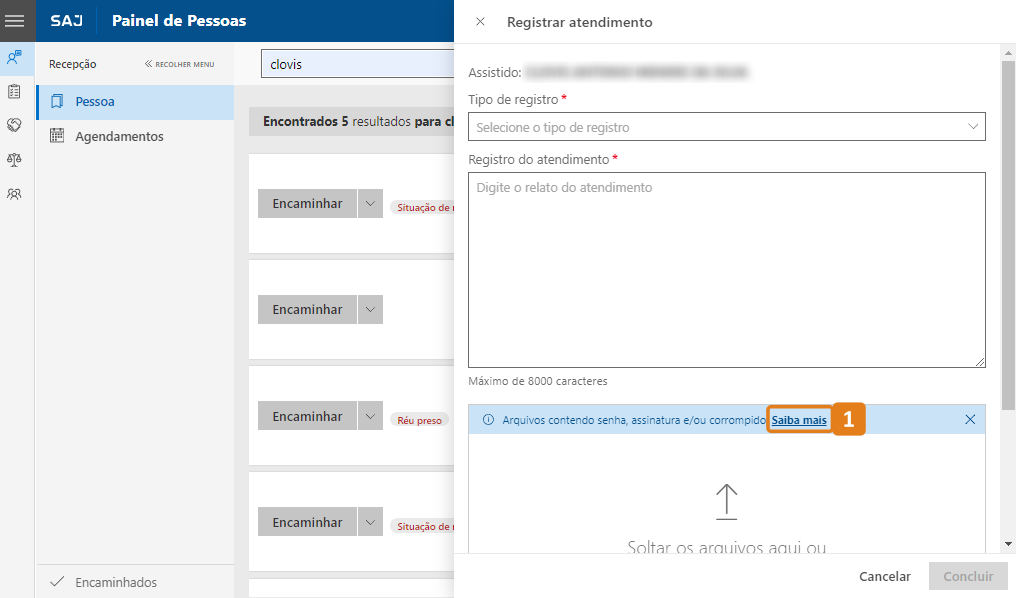Click the panel vertical scrollbar thumb
The height and width of the screenshot is (598, 1016).
[x=1008, y=236]
